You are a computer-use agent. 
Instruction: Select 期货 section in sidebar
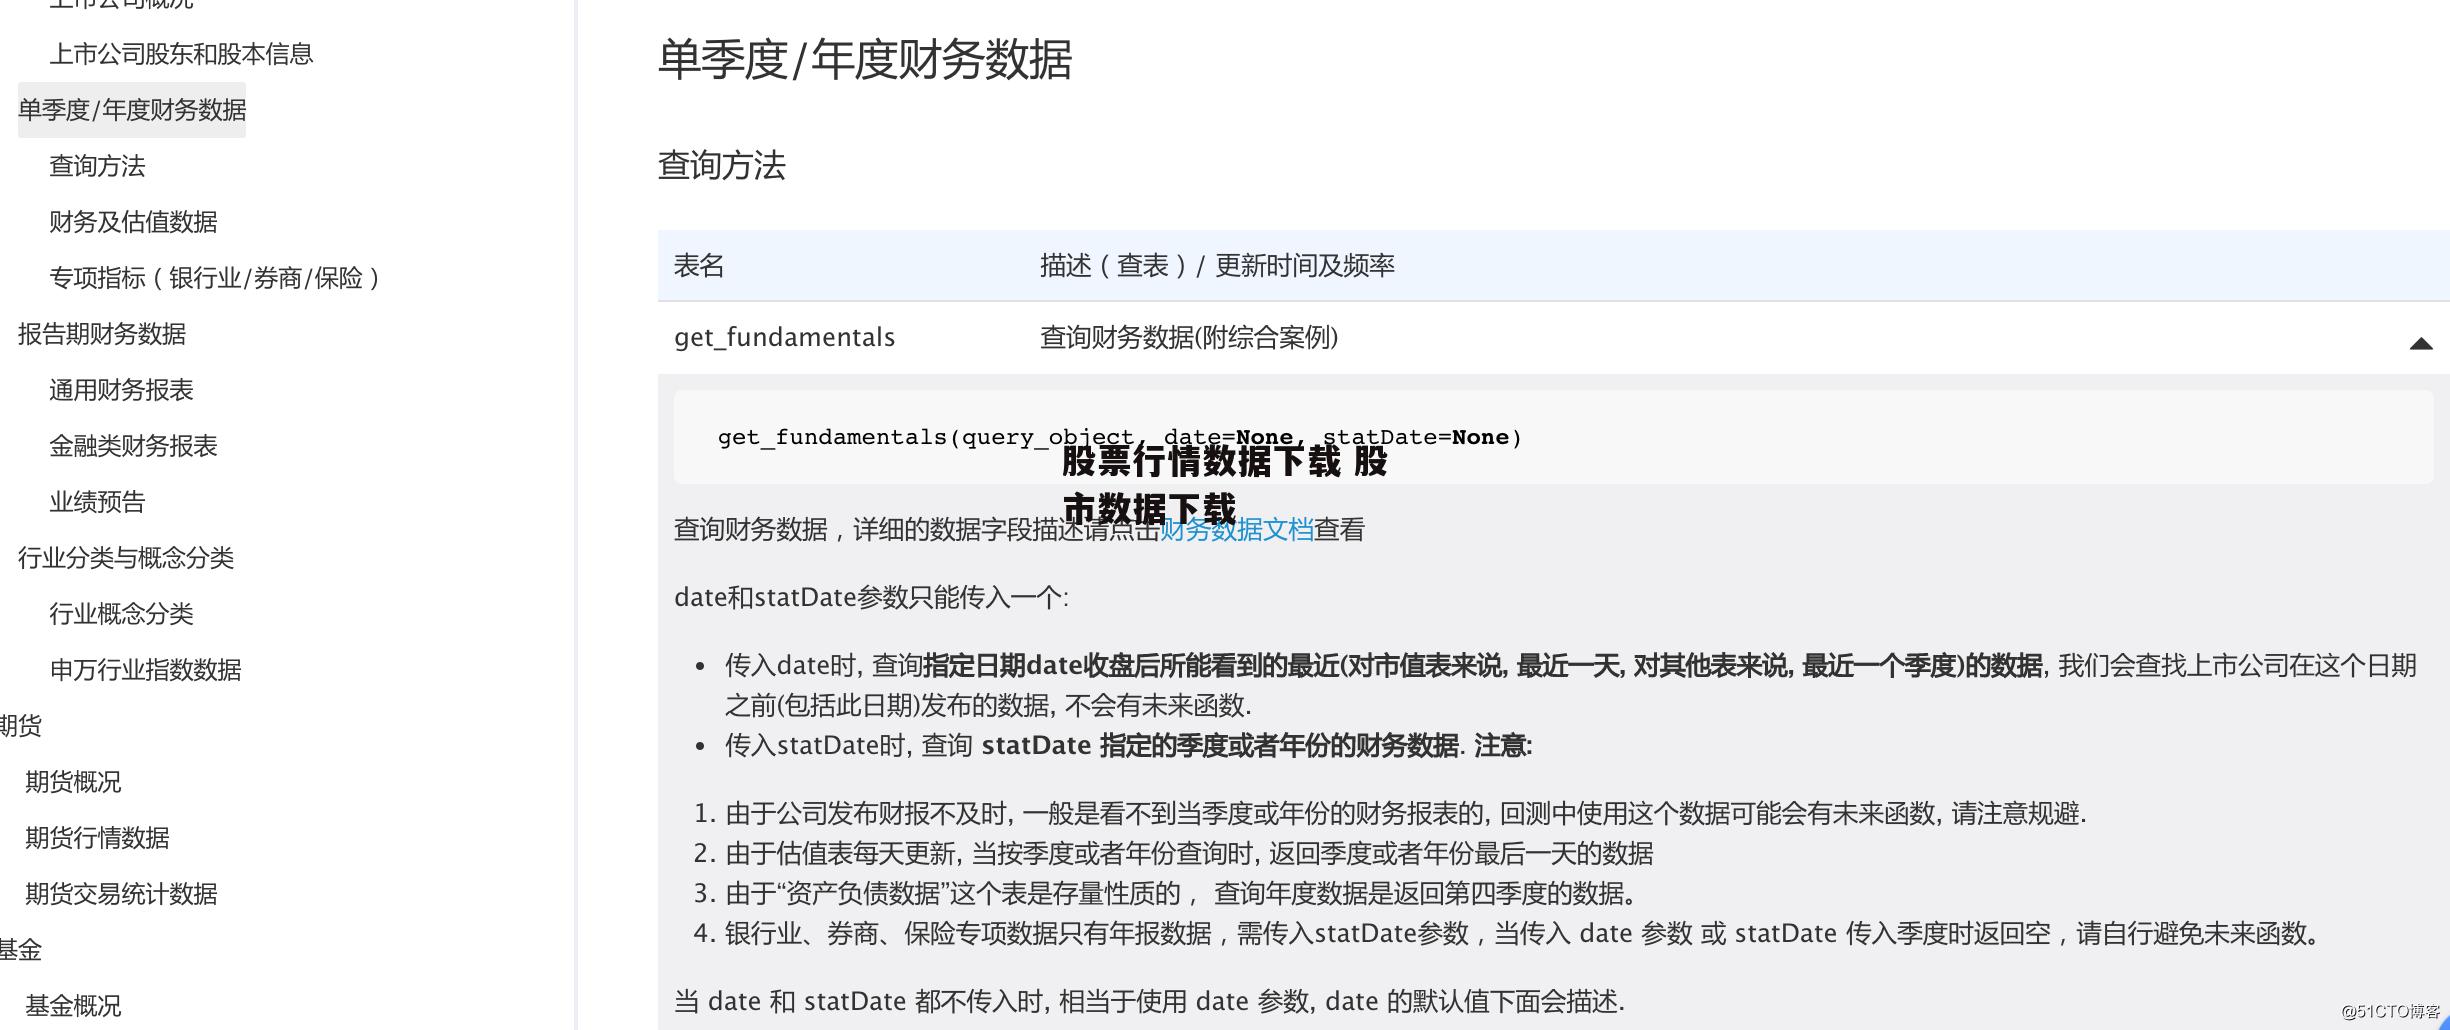coord(20,726)
